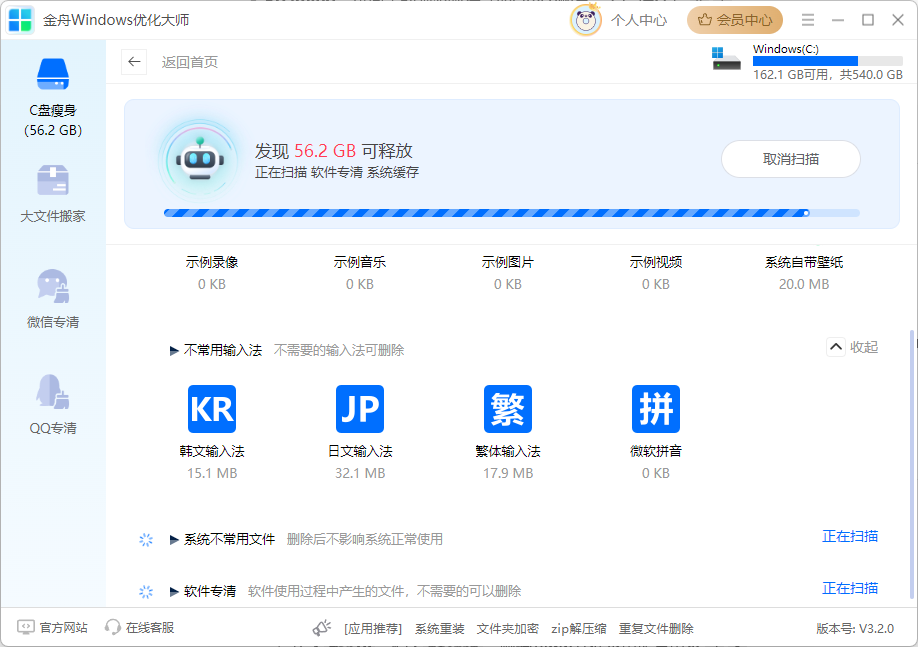Select the 示例录像 item
The height and width of the screenshot is (647, 918).
pyautogui.click(x=212, y=272)
